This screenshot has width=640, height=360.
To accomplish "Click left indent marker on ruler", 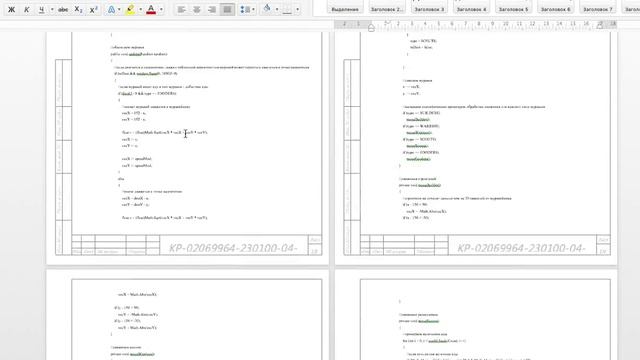I will click(x=371, y=28).
